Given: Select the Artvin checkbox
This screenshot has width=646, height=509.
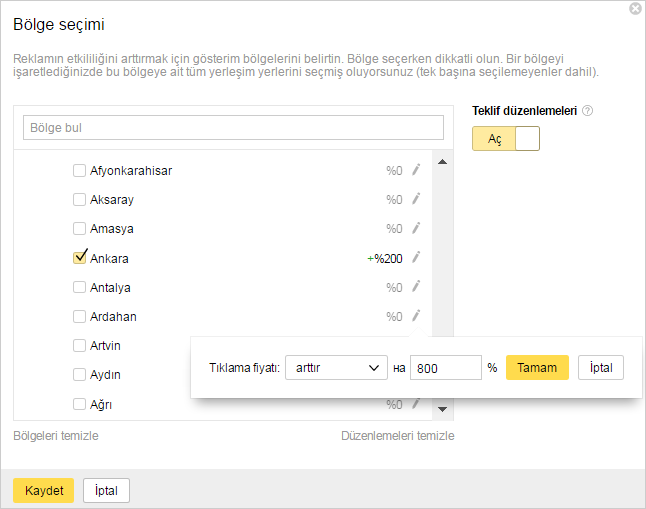Looking at the screenshot, I should pyautogui.click(x=80, y=345).
